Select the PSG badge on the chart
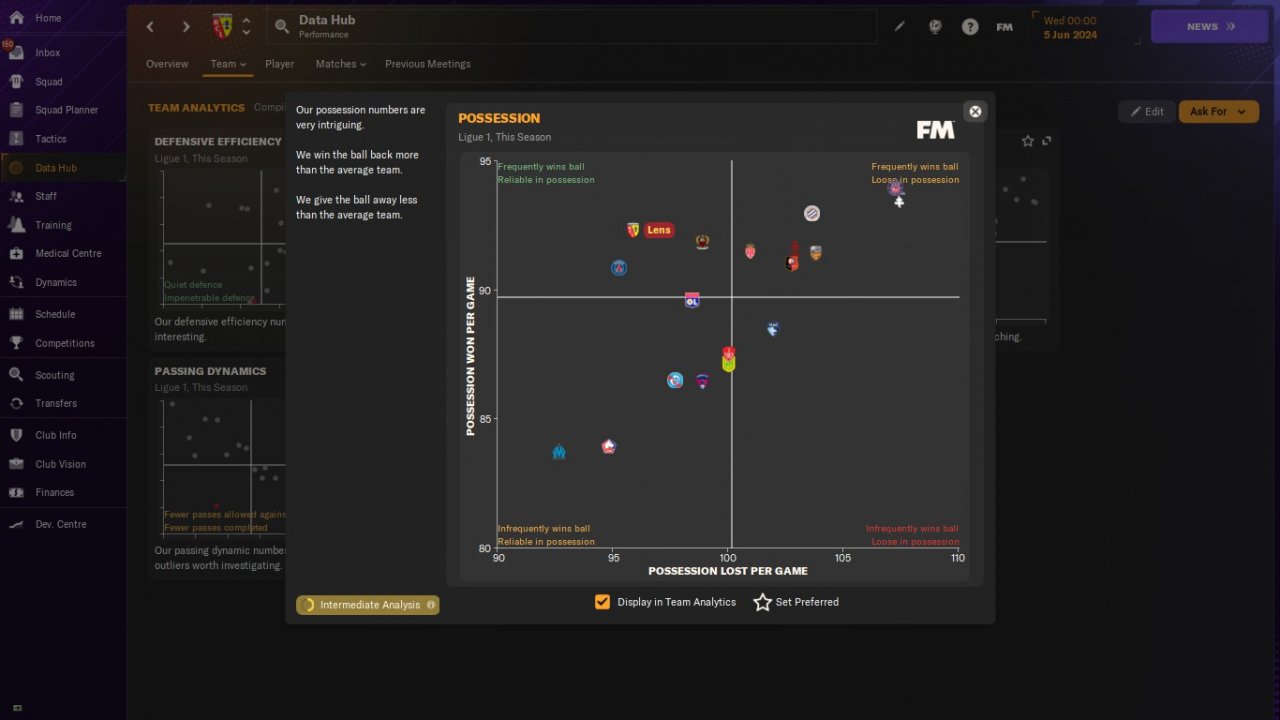This screenshot has height=720, width=1280. 619,268
